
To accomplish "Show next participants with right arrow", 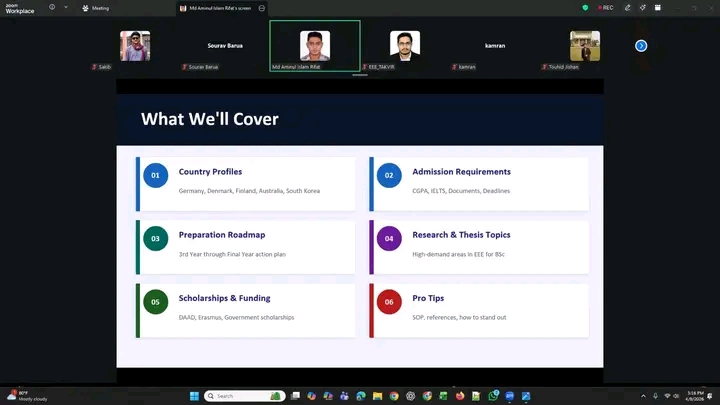I will 641,45.
